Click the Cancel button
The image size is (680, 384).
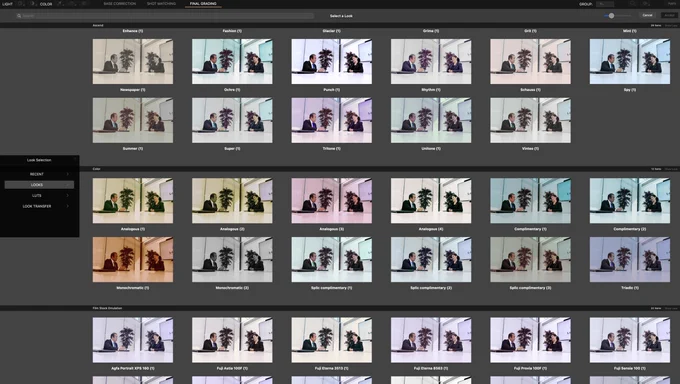647,15
